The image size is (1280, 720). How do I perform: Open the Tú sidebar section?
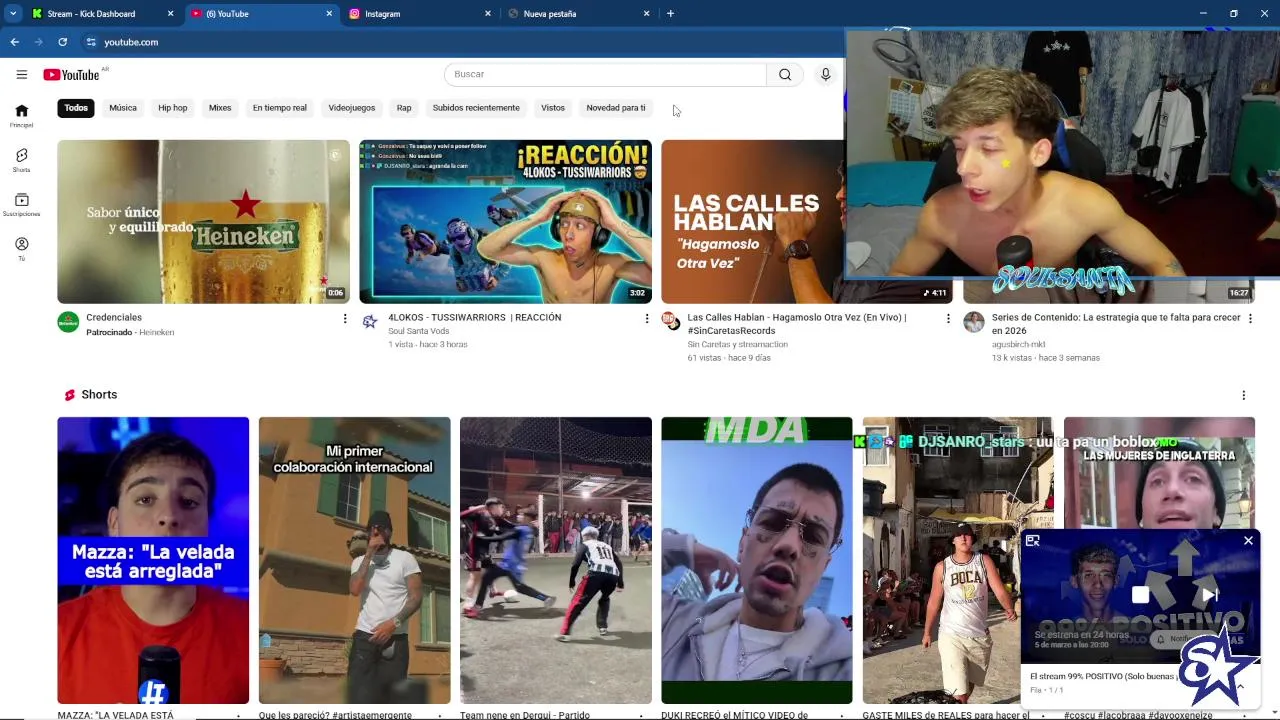(x=21, y=249)
